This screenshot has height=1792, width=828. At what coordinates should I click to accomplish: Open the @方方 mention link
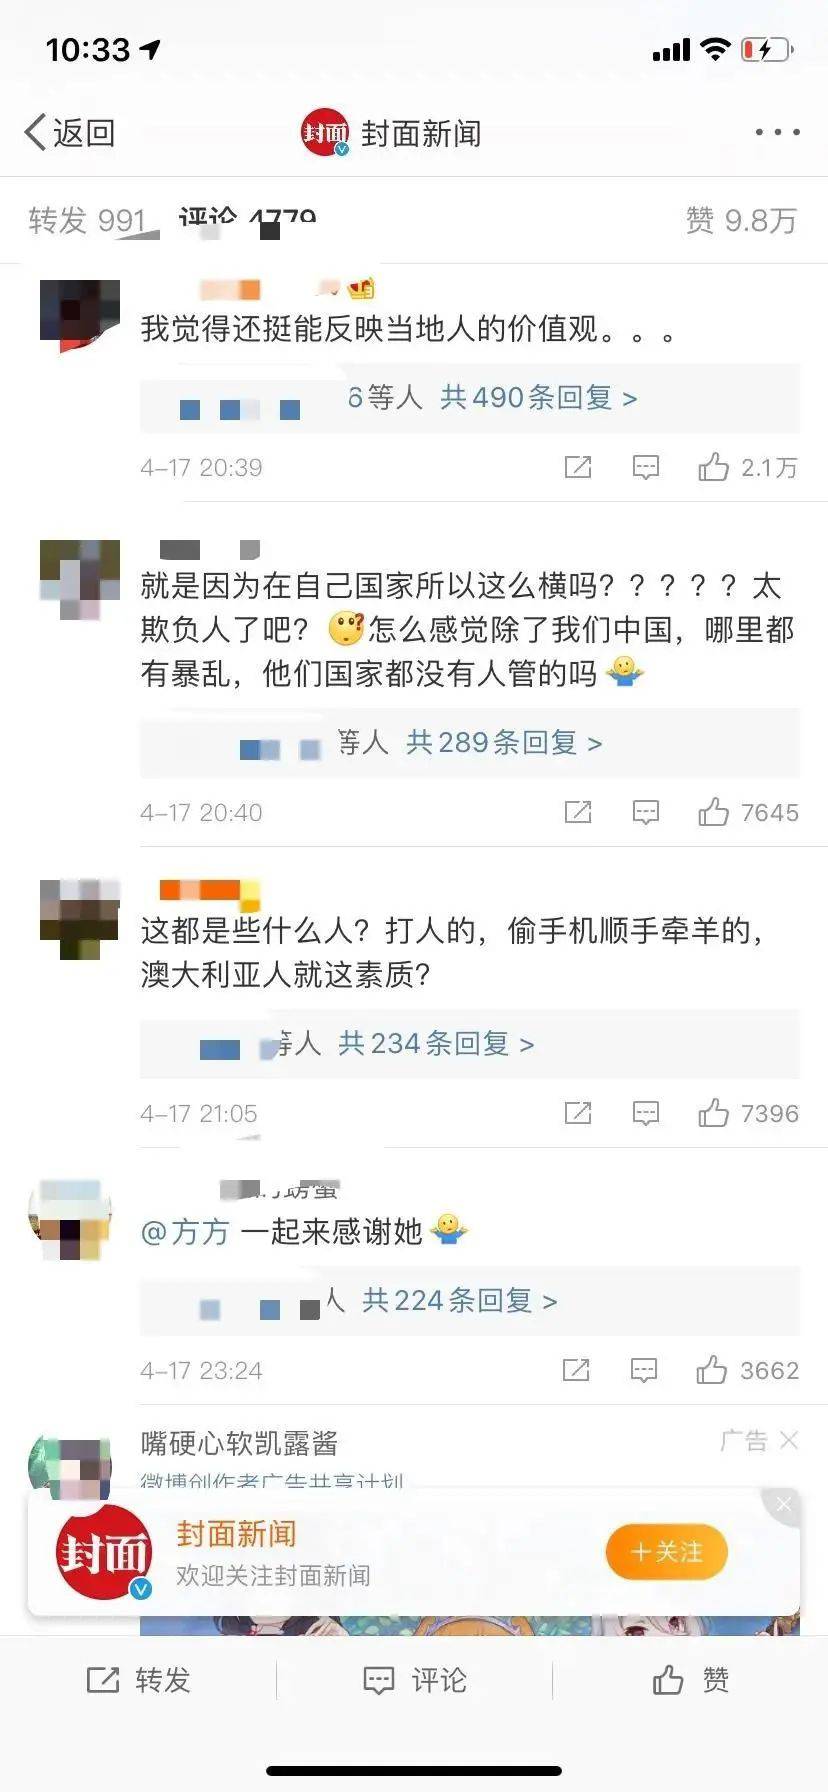(x=186, y=1231)
